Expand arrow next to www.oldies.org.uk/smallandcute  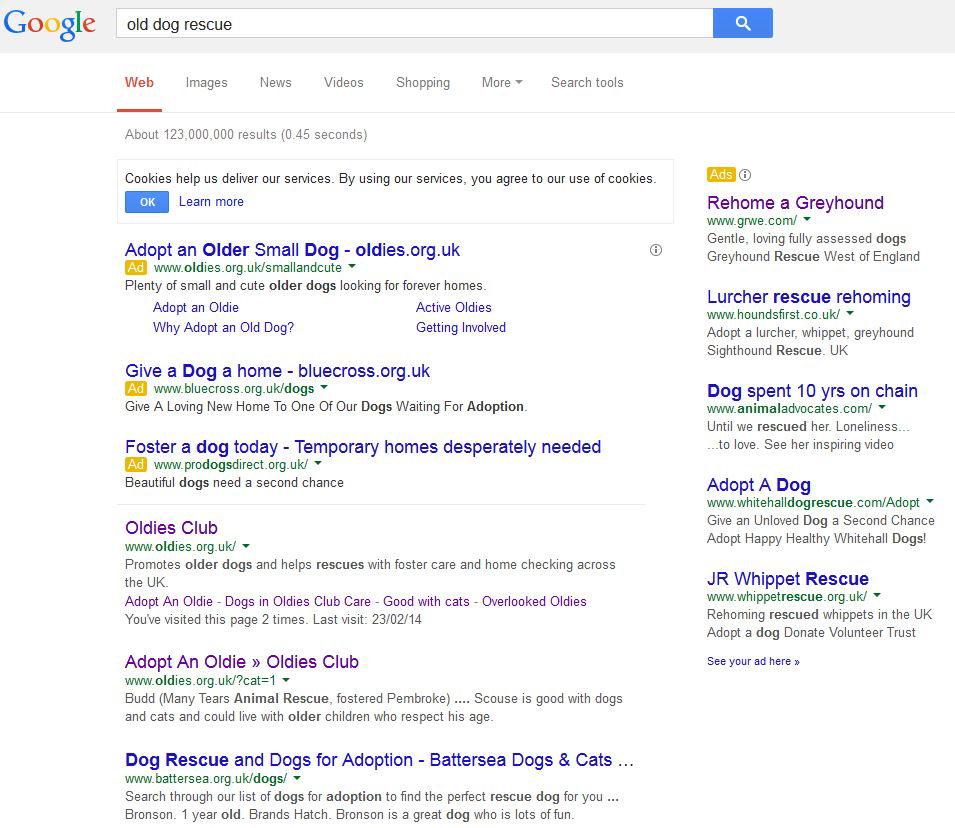(352, 266)
